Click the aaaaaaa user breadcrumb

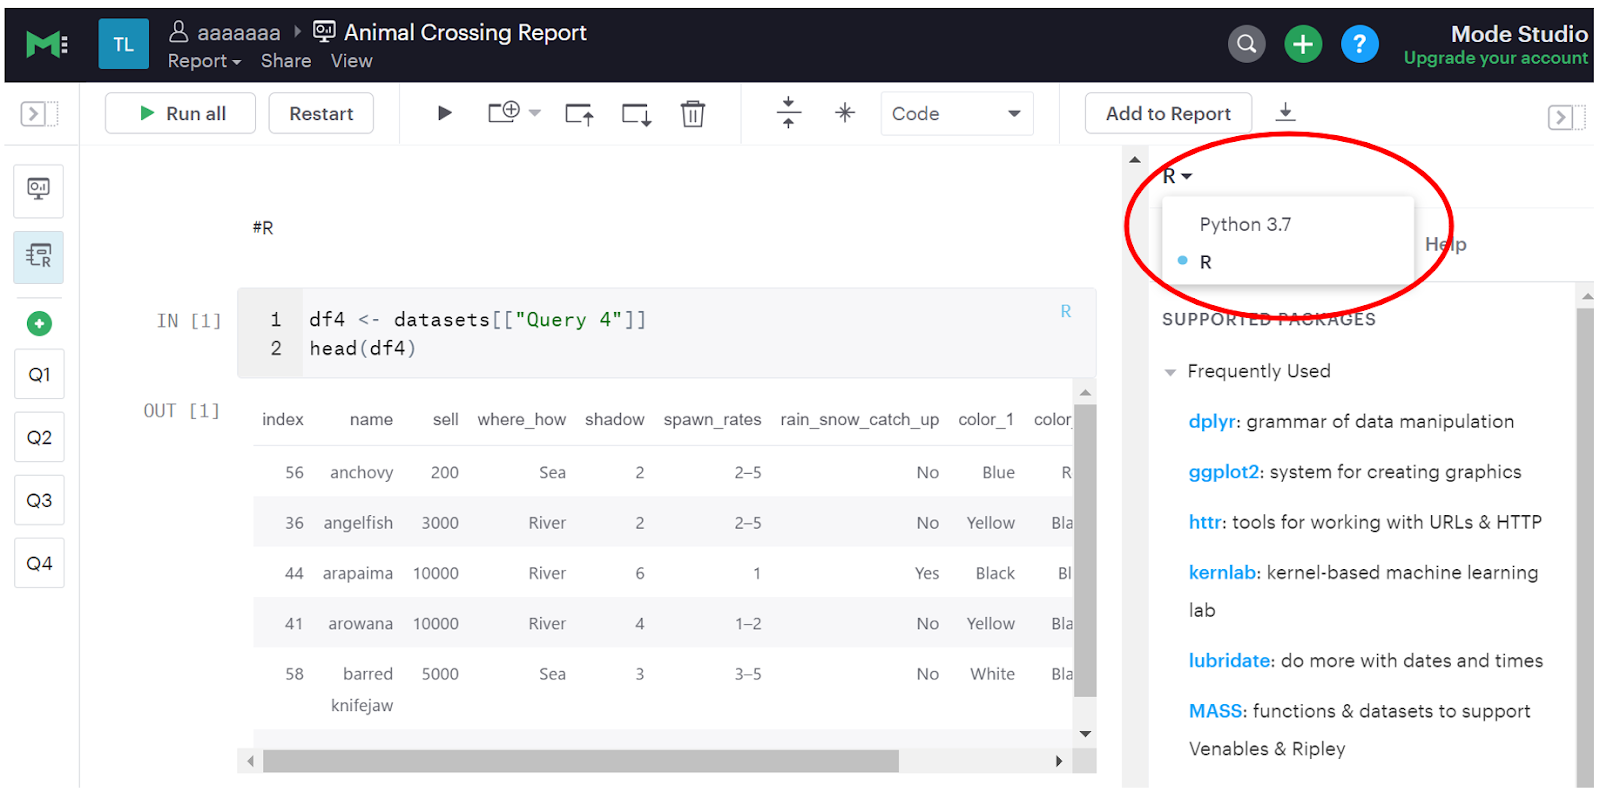coord(225,32)
